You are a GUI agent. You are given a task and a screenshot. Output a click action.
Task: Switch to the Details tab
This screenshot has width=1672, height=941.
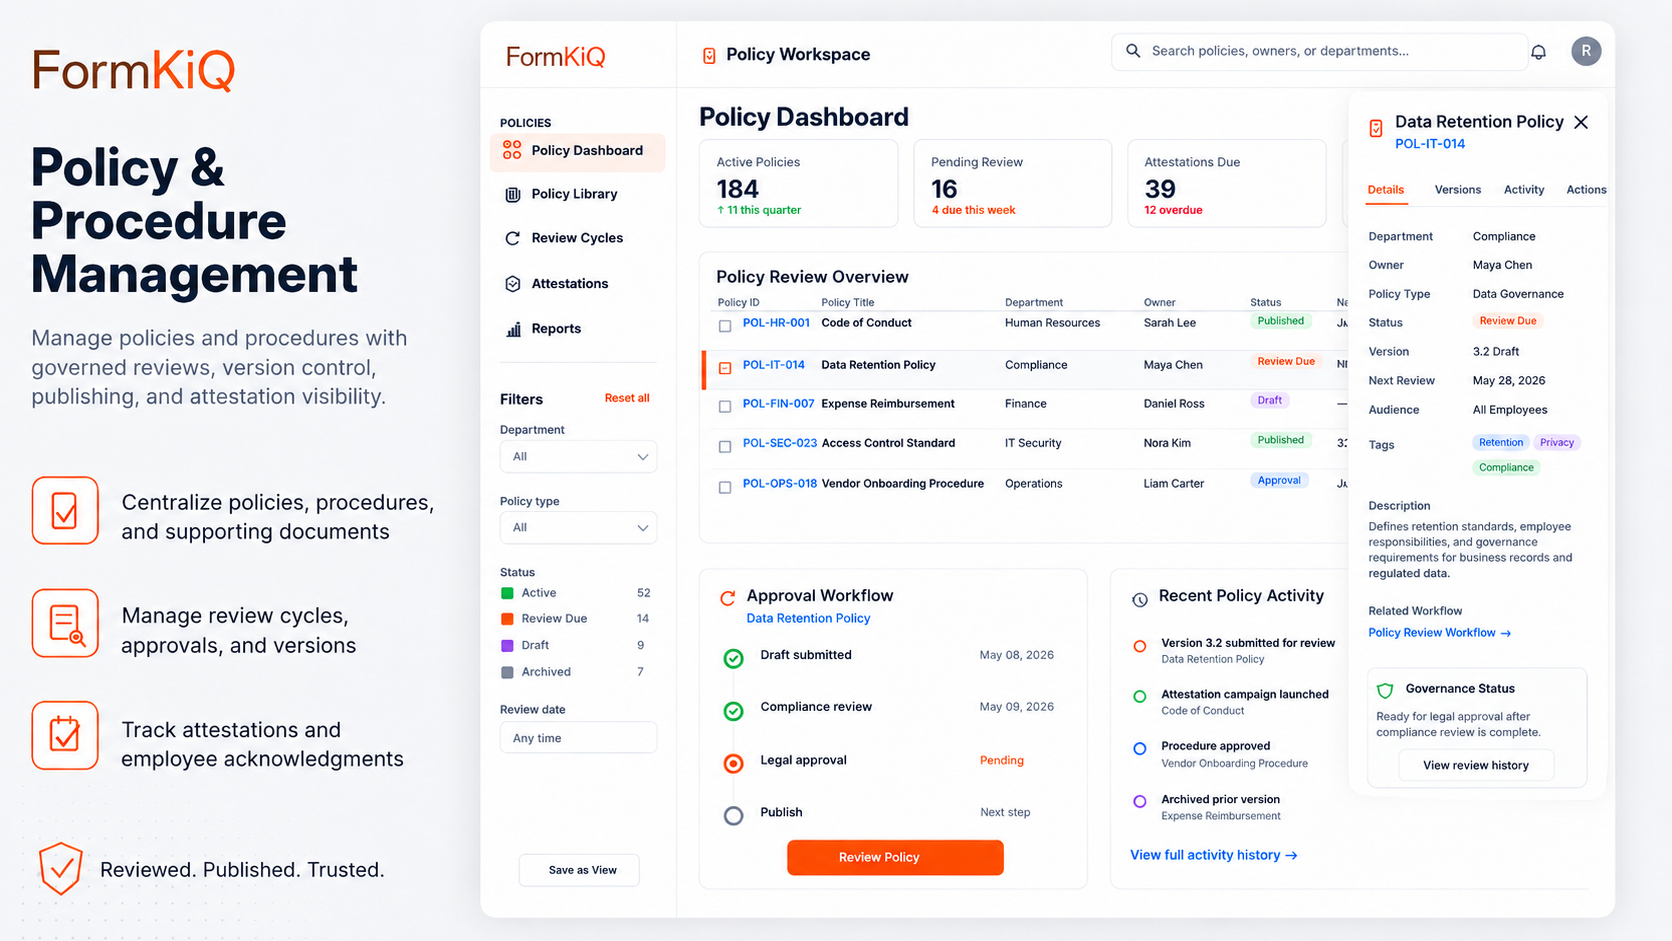point(1385,190)
